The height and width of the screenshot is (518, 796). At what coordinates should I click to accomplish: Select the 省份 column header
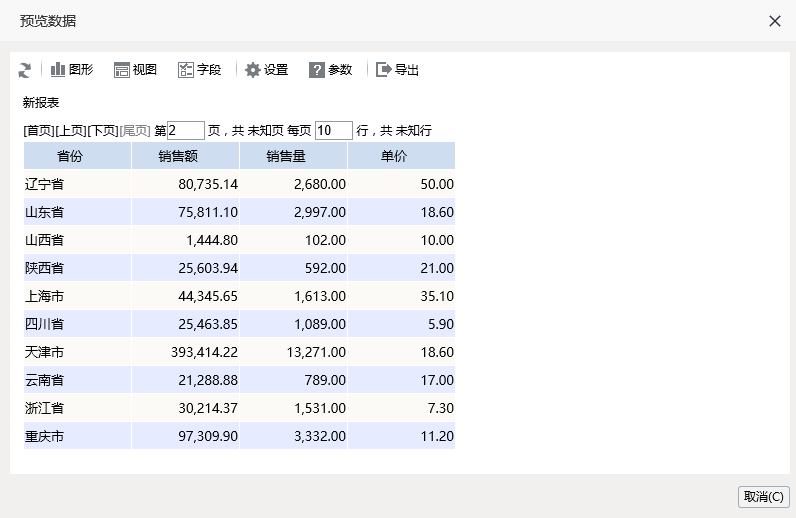coord(77,155)
